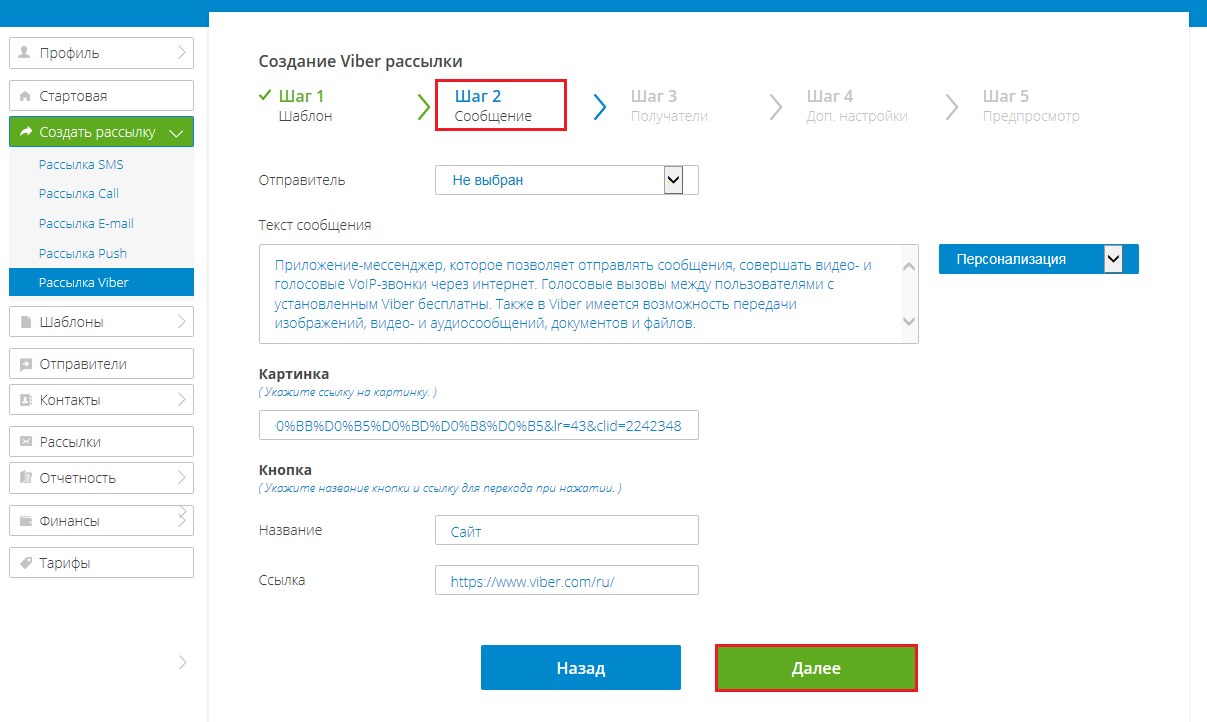The height and width of the screenshot is (722, 1207).
Task: Open the Персонализация dropdown
Action: tap(1038, 259)
